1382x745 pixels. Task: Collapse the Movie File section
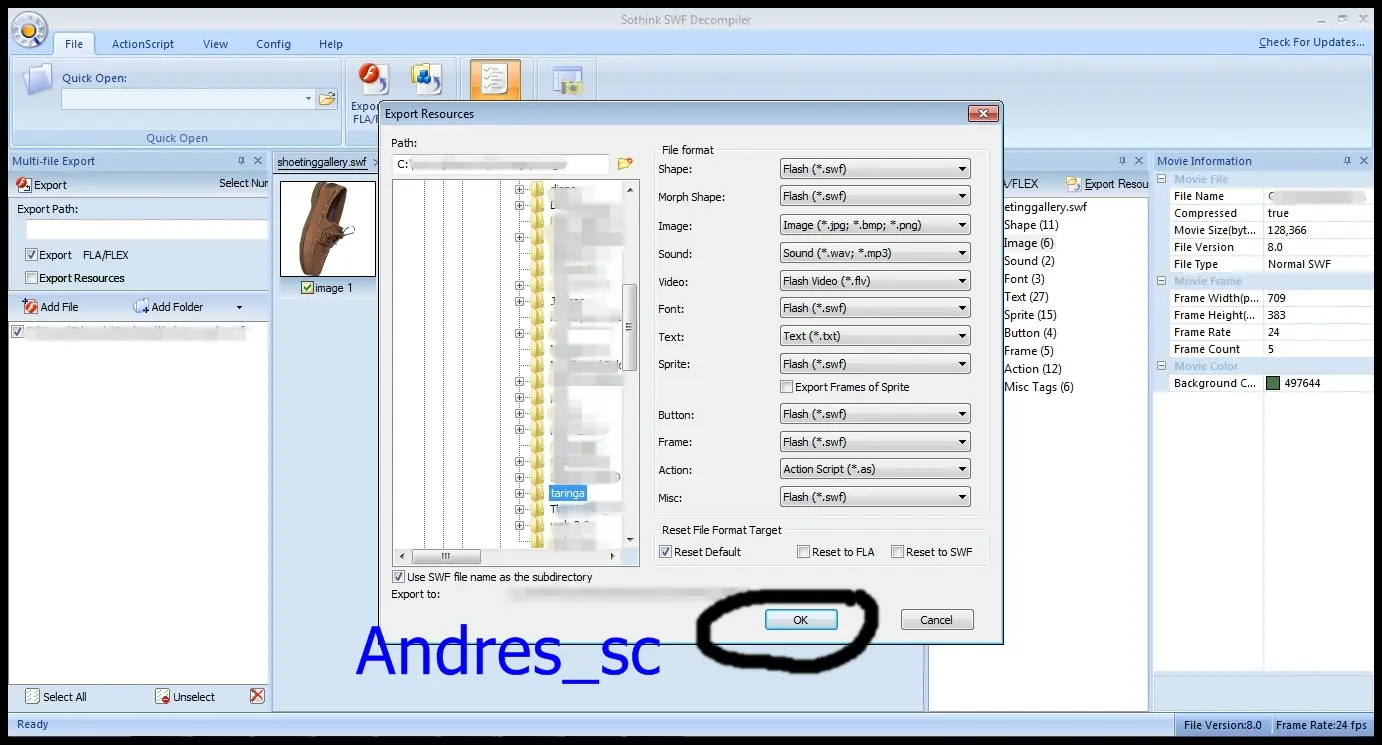1163,180
